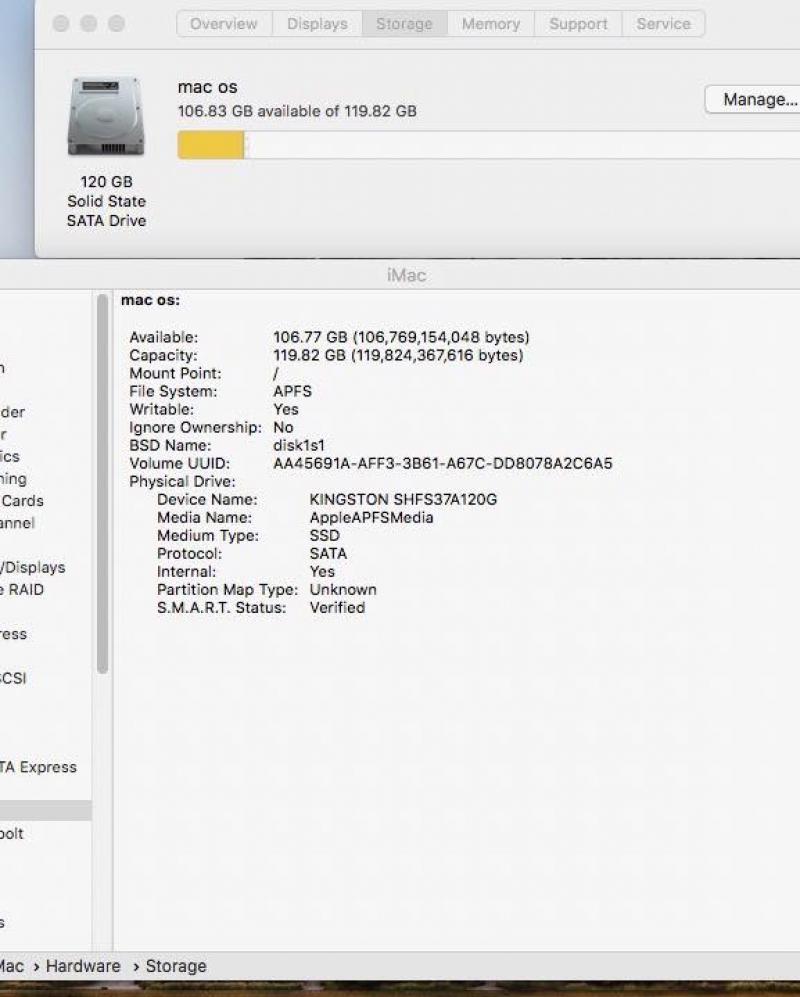The width and height of the screenshot is (800, 997).
Task: Click the Volume UUID value text
Action: tap(442, 463)
